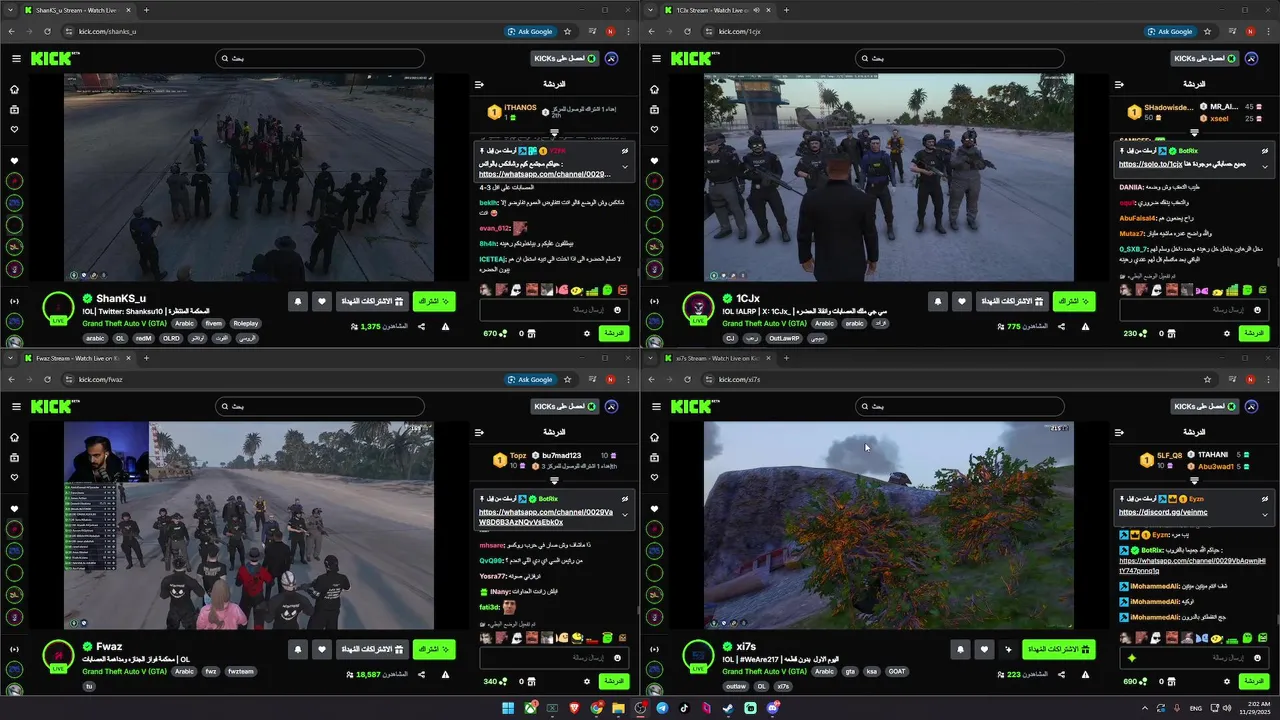
Task: Gift subscriptions on Fwaz channel
Action: pos(372,649)
